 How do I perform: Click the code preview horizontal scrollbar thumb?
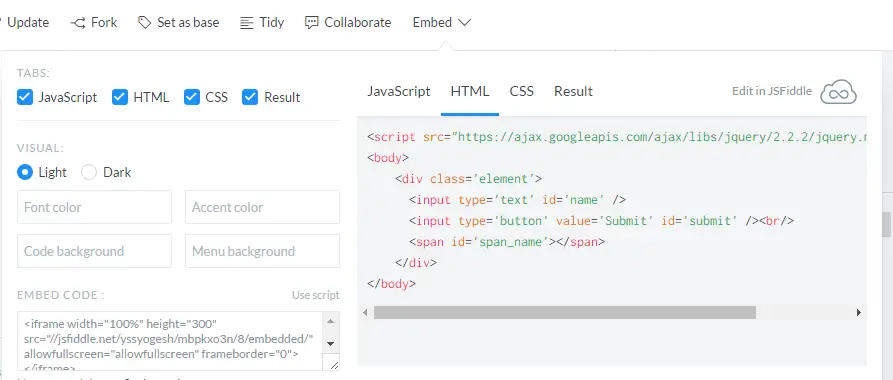[564, 312]
